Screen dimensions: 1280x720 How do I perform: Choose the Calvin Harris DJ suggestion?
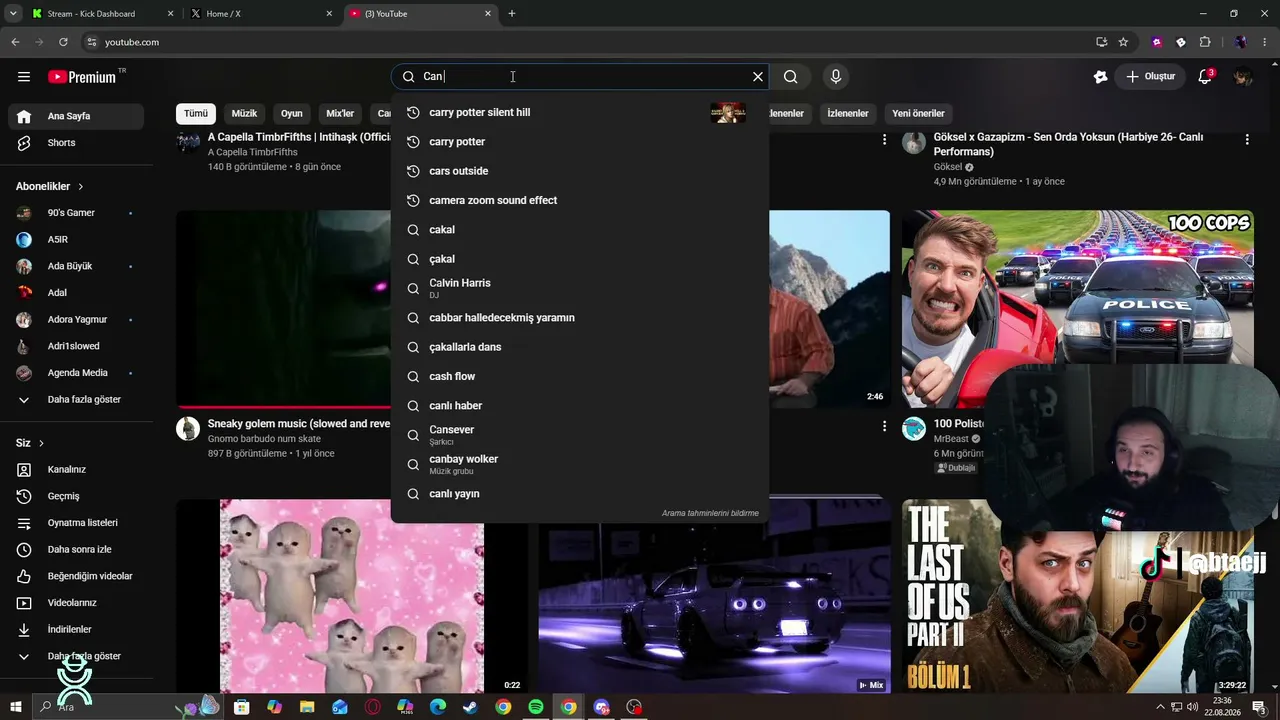click(580, 289)
